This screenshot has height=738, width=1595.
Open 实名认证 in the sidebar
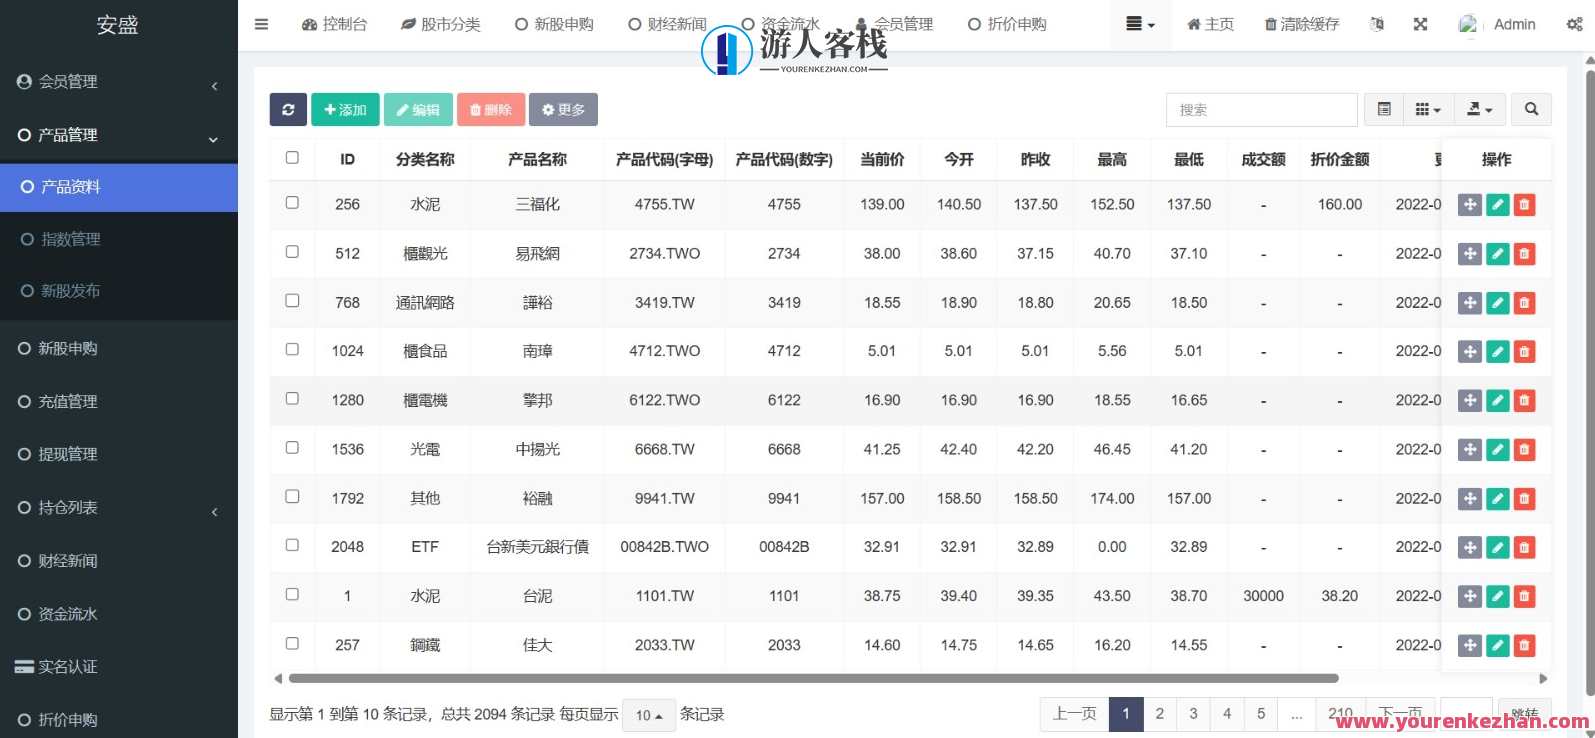[119, 667]
